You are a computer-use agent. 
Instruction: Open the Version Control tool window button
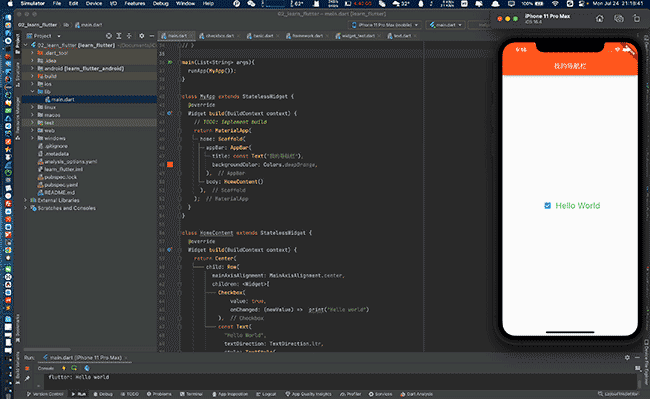(45, 394)
